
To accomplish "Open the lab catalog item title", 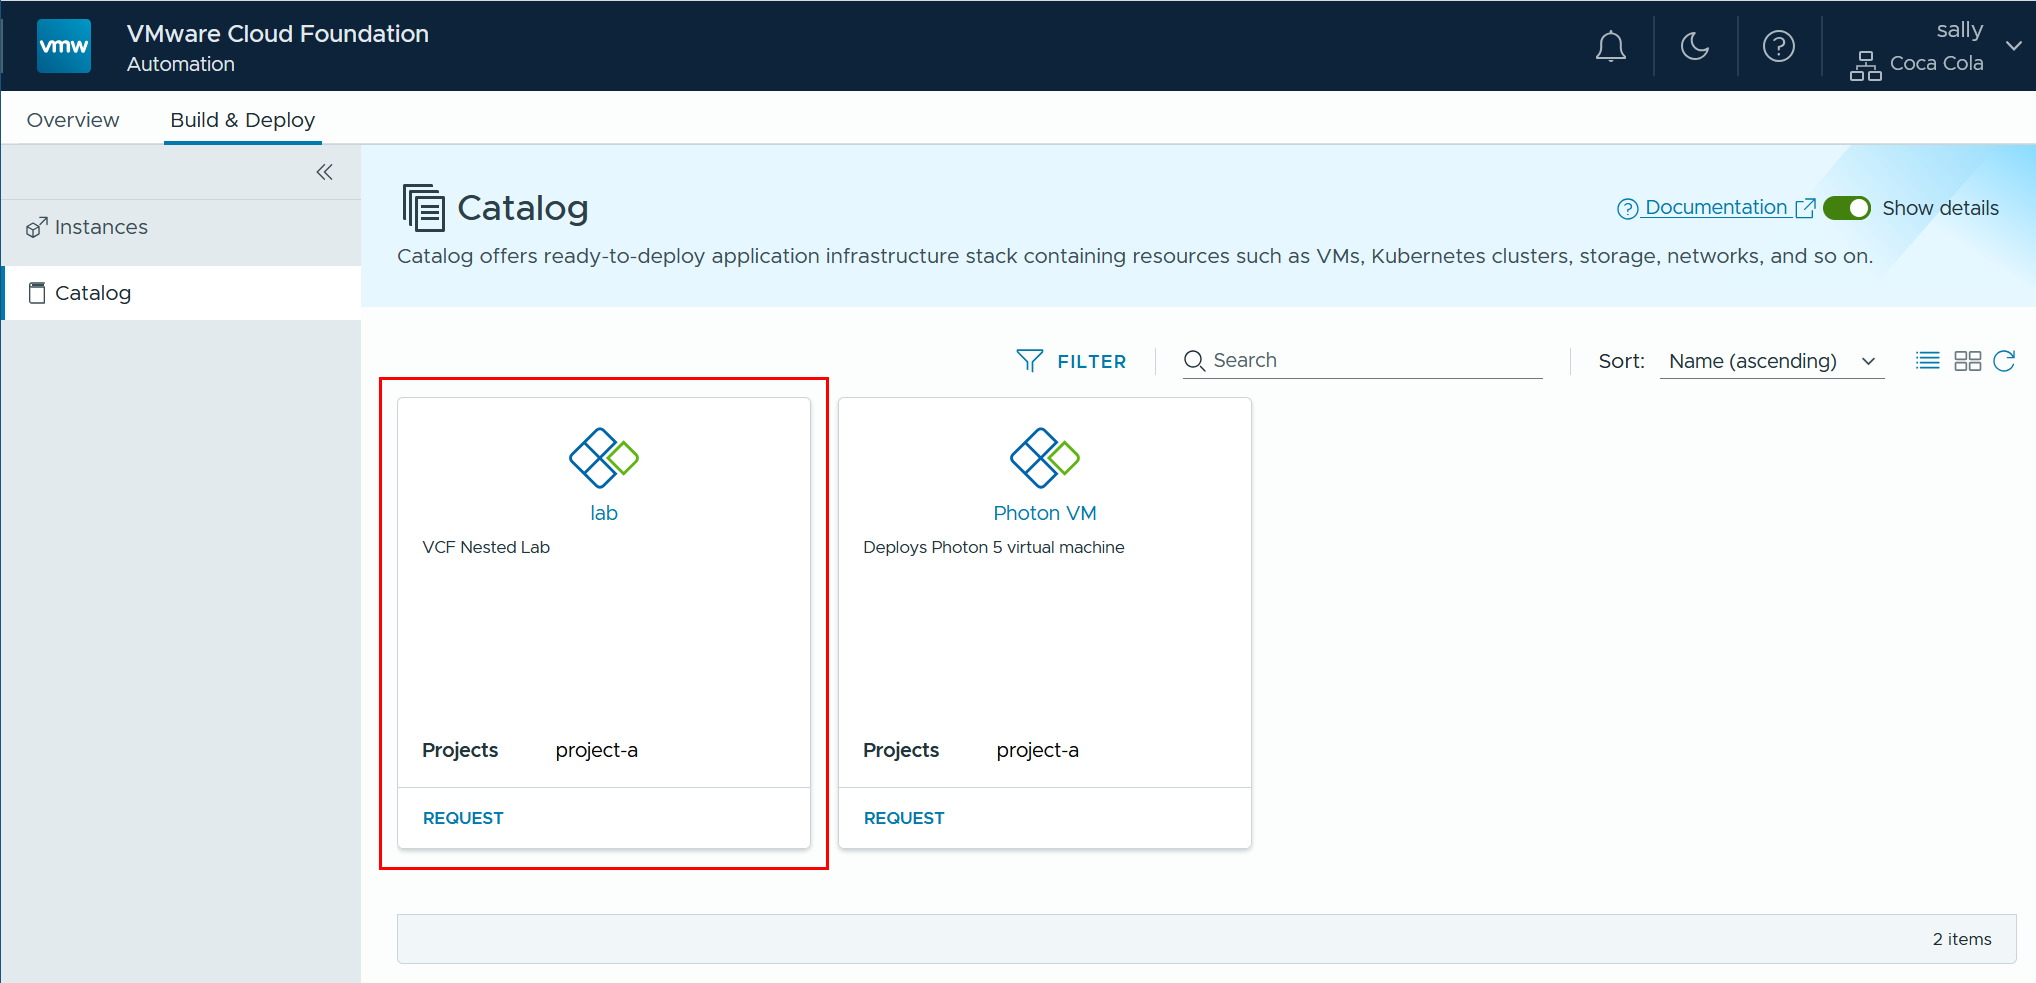I will pyautogui.click(x=604, y=513).
